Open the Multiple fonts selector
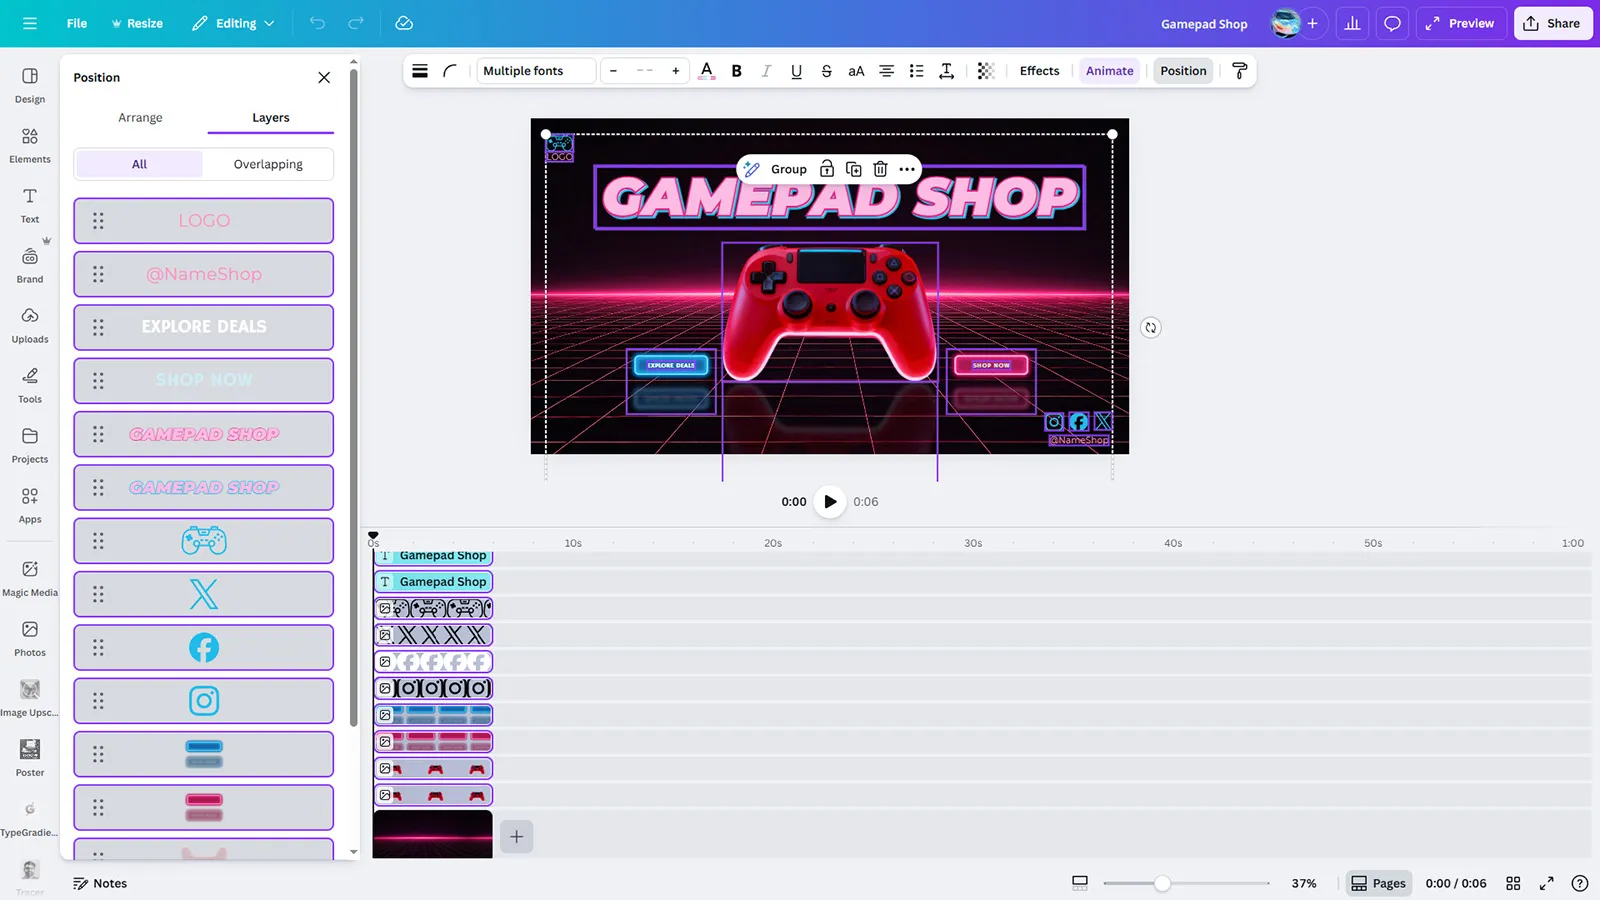Viewport: 1600px width, 900px height. point(535,71)
